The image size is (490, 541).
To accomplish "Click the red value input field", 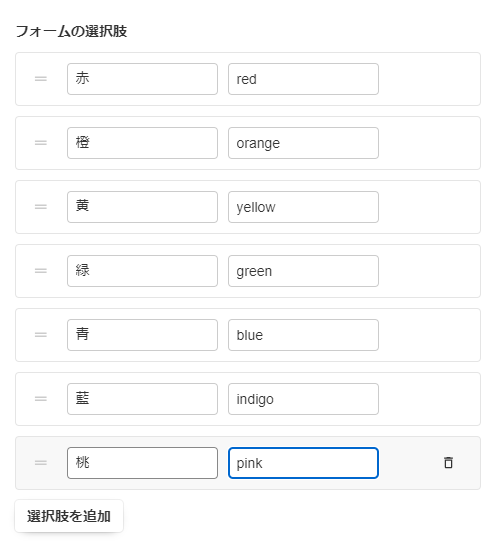I will (303, 79).
